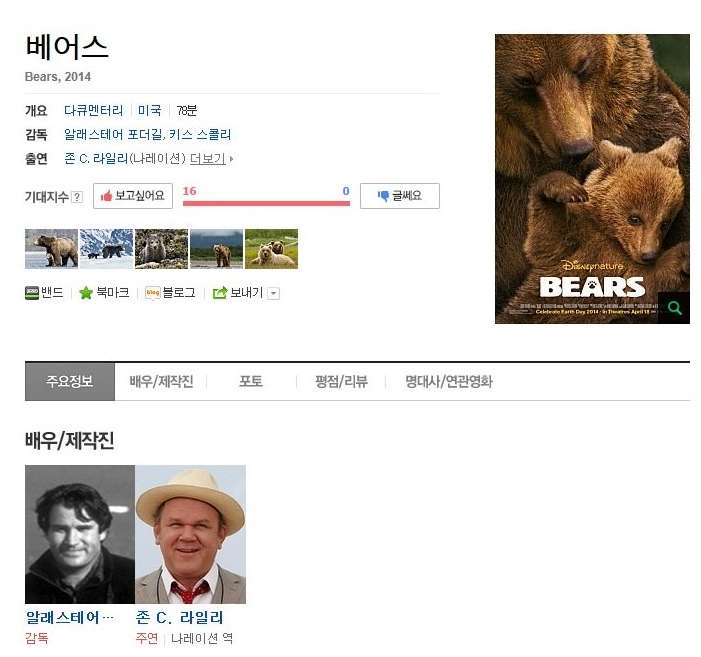The width and height of the screenshot is (701, 657).
Task: Switch to the 배우/제작진 tab
Action: pos(161,382)
